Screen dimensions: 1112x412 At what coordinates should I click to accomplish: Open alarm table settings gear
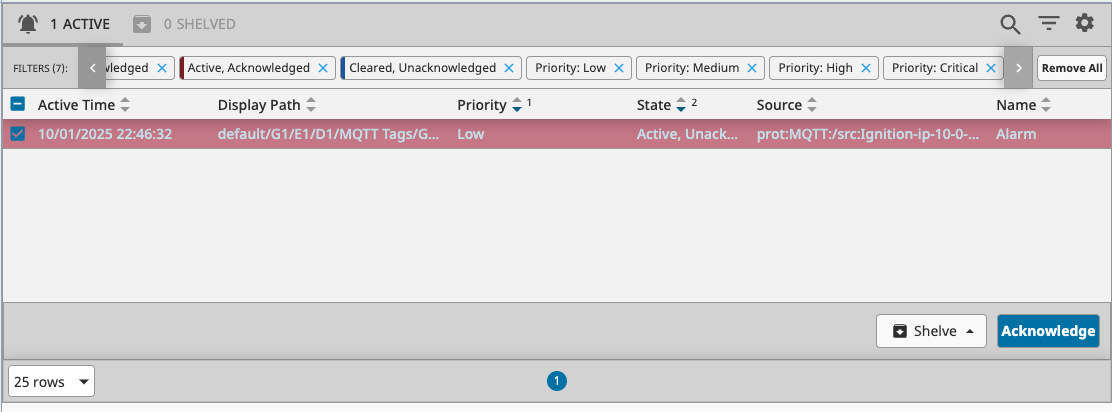1085,24
